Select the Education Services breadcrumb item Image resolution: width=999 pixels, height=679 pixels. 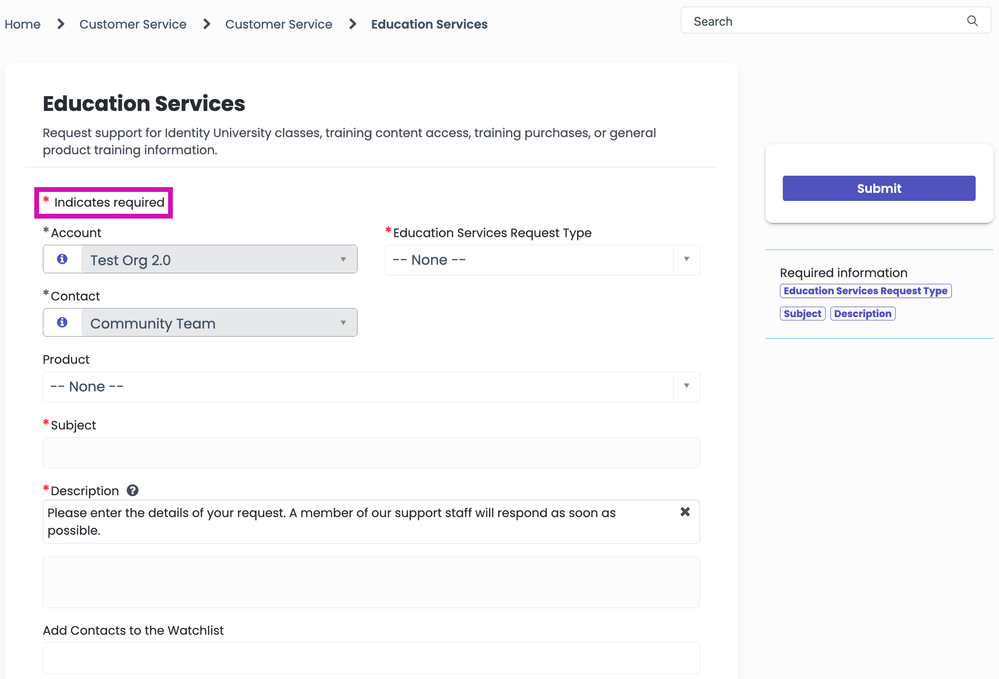[x=429, y=24]
